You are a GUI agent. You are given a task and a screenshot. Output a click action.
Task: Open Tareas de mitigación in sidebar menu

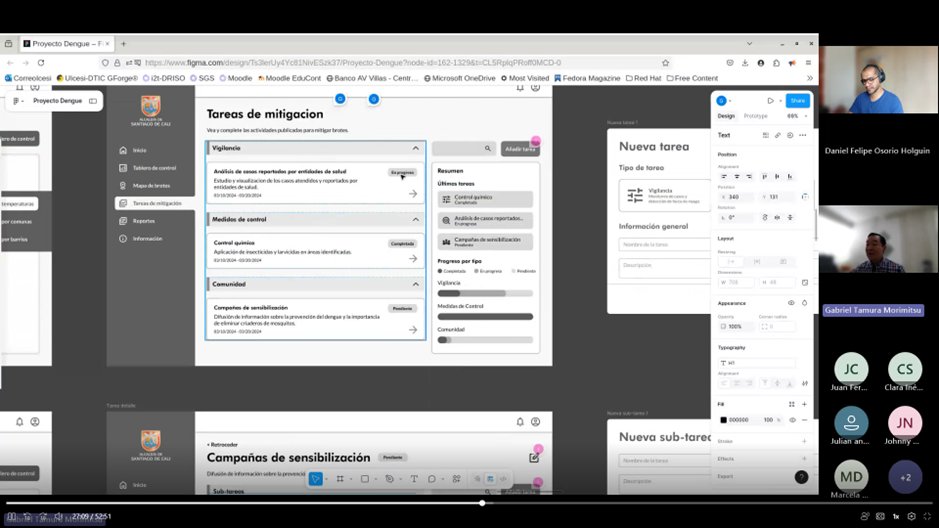[157, 203]
